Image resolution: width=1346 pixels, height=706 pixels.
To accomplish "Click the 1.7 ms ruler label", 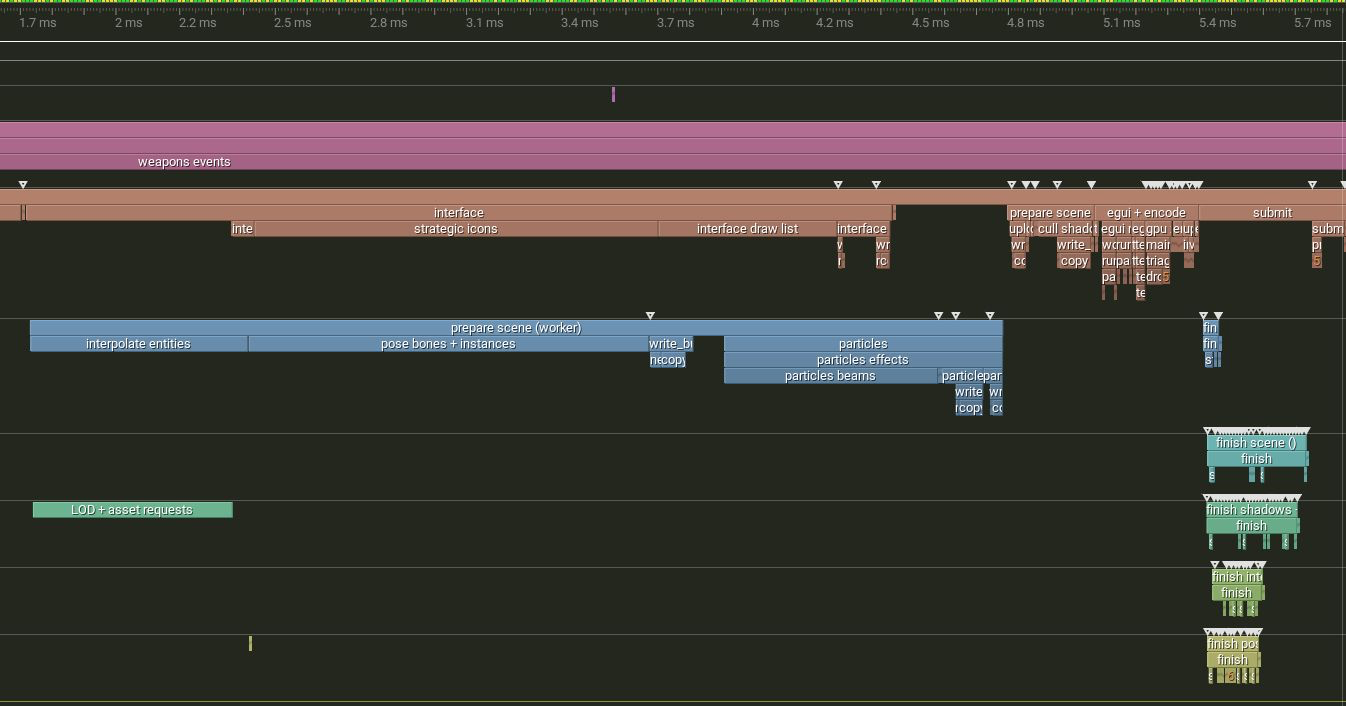I will tap(38, 23).
